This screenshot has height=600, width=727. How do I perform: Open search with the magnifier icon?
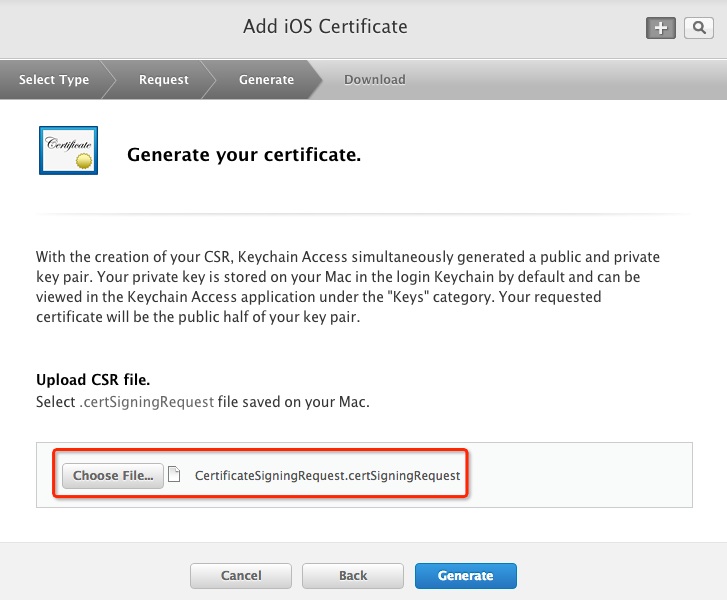pyautogui.click(x=697, y=28)
